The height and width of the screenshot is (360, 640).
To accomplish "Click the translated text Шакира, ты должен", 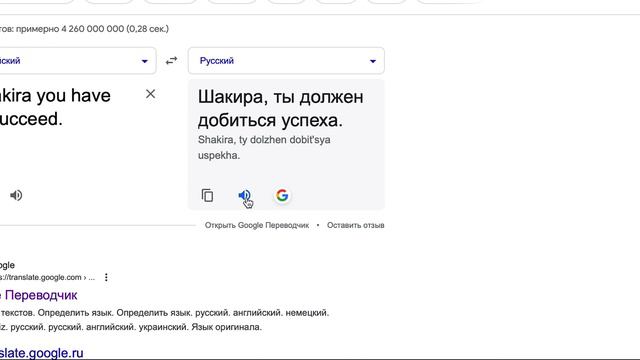I will [280, 97].
